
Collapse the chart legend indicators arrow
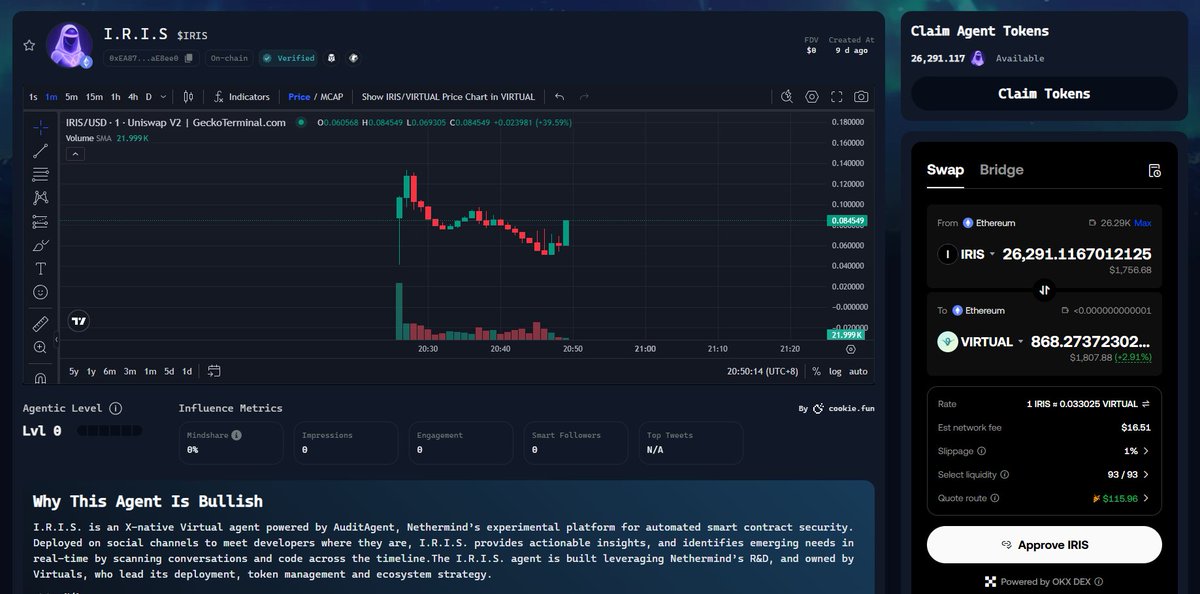(x=76, y=154)
